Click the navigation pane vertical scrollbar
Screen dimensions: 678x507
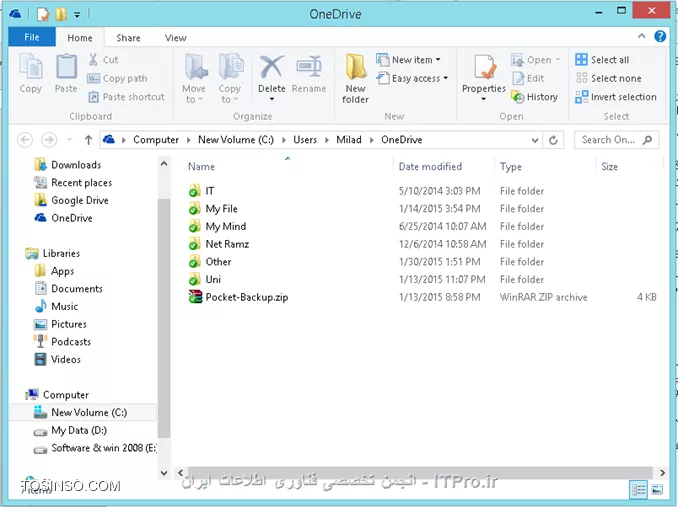(x=164, y=318)
